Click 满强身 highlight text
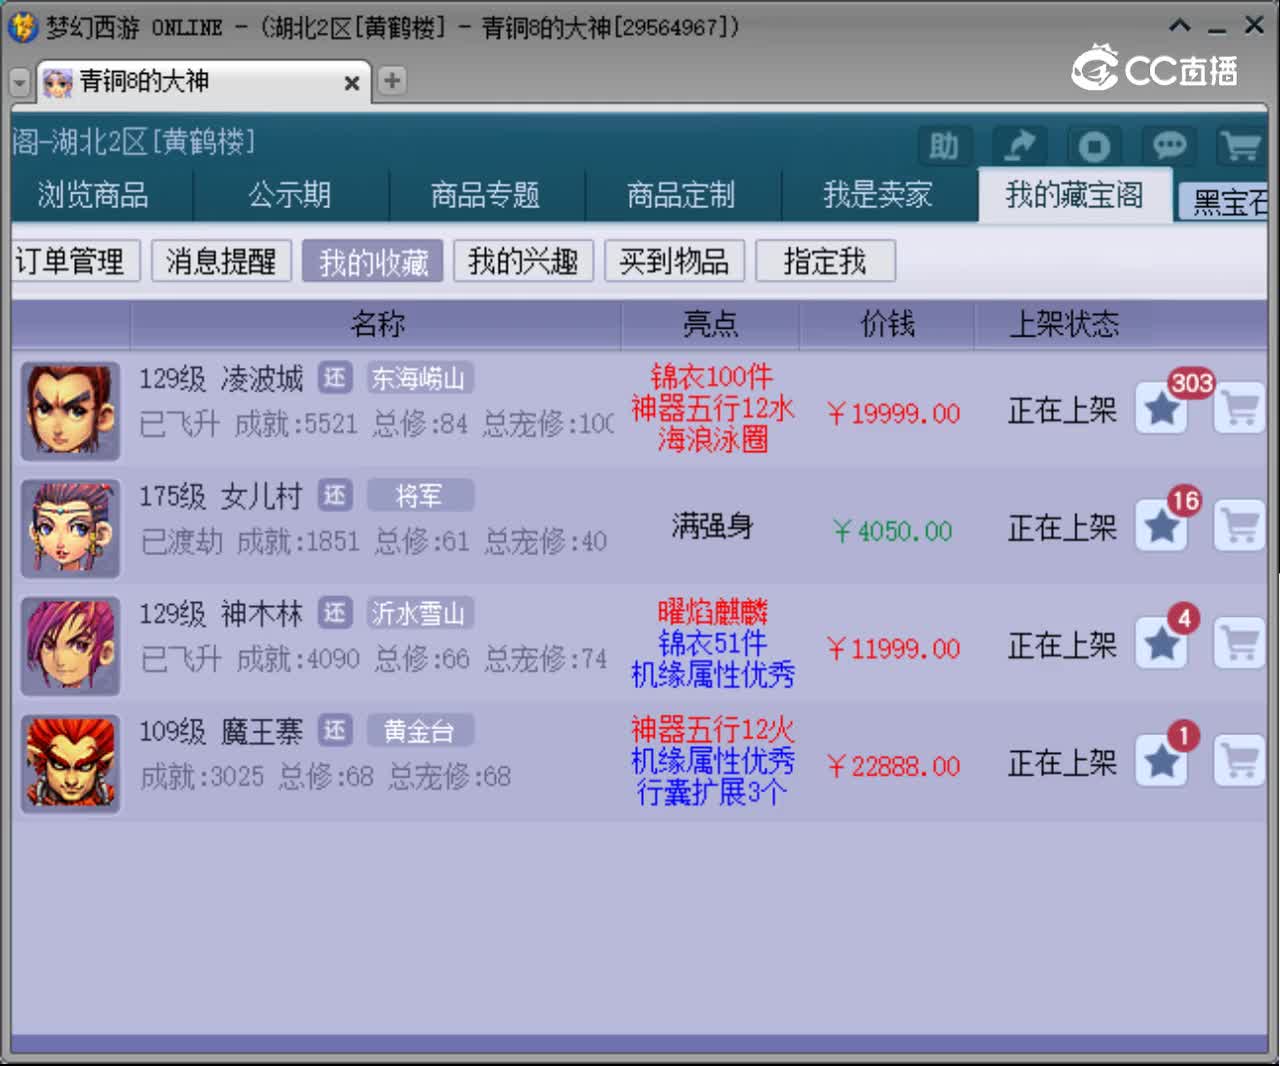This screenshot has width=1280, height=1066. [x=712, y=525]
